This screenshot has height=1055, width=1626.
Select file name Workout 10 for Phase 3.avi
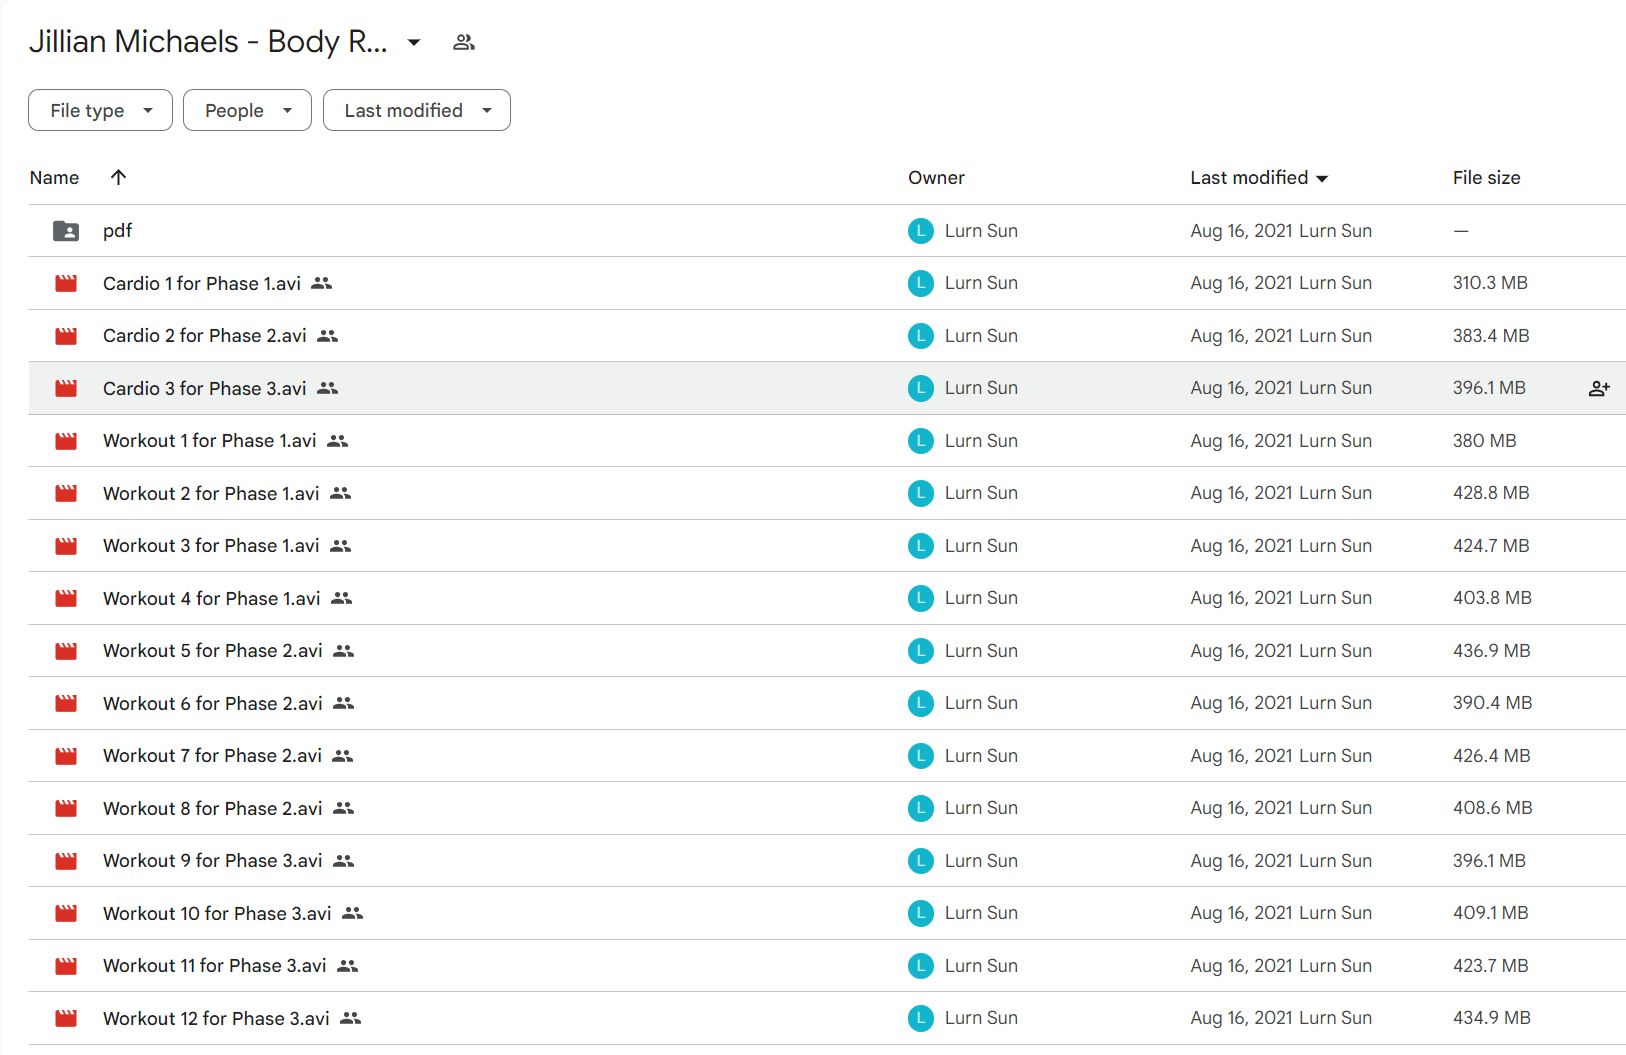(x=217, y=913)
